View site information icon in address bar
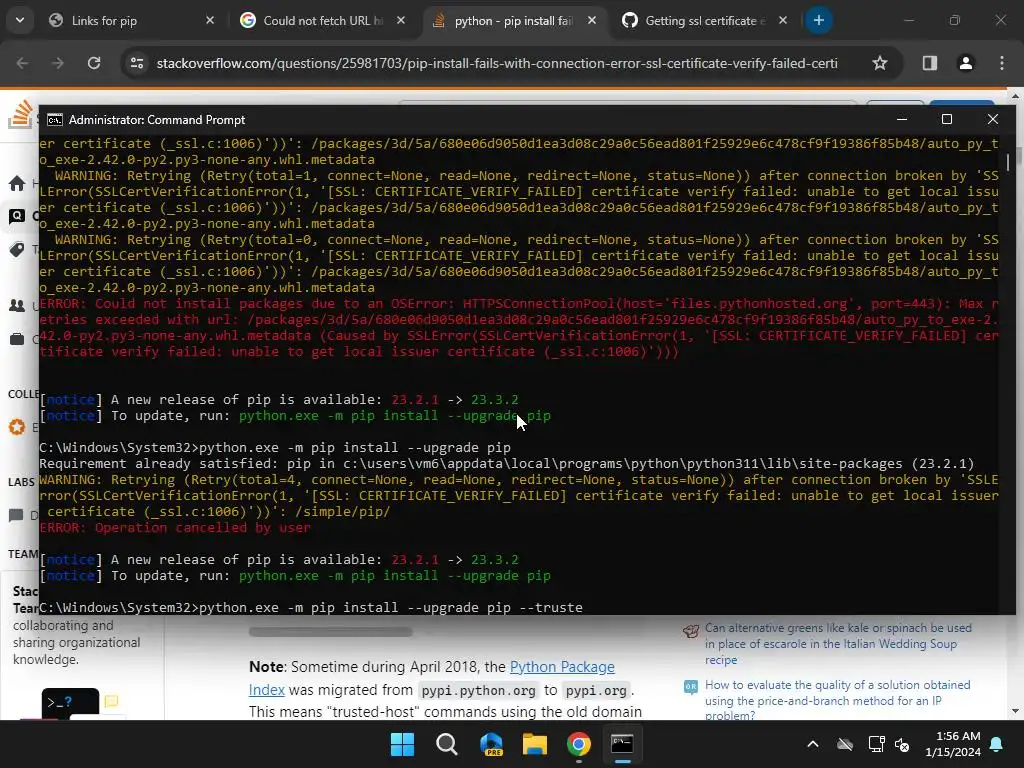The height and width of the screenshot is (768, 1024). tap(137, 63)
